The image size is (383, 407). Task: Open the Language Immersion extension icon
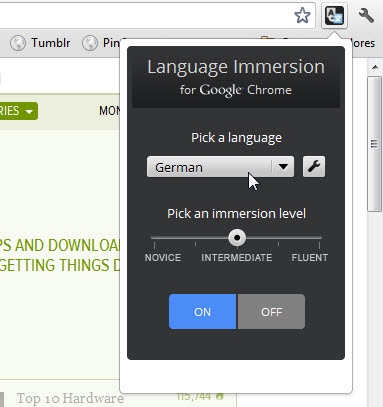[x=334, y=16]
